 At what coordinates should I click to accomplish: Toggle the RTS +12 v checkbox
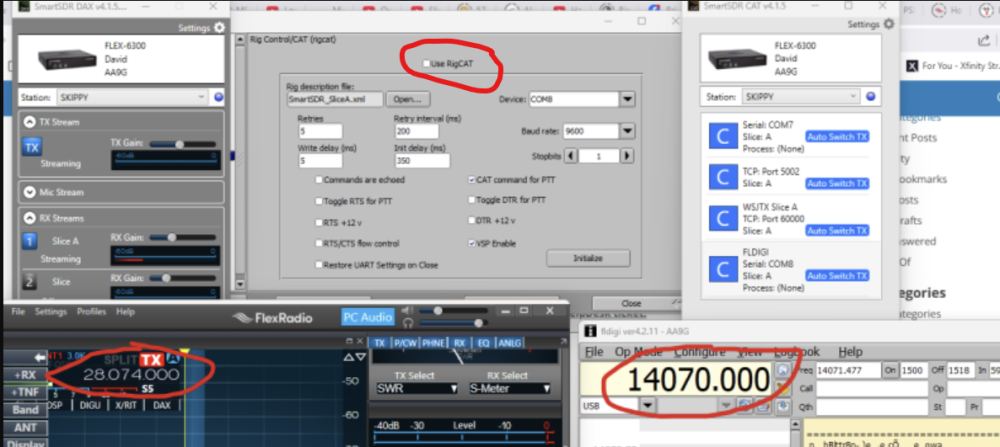coord(319,223)
